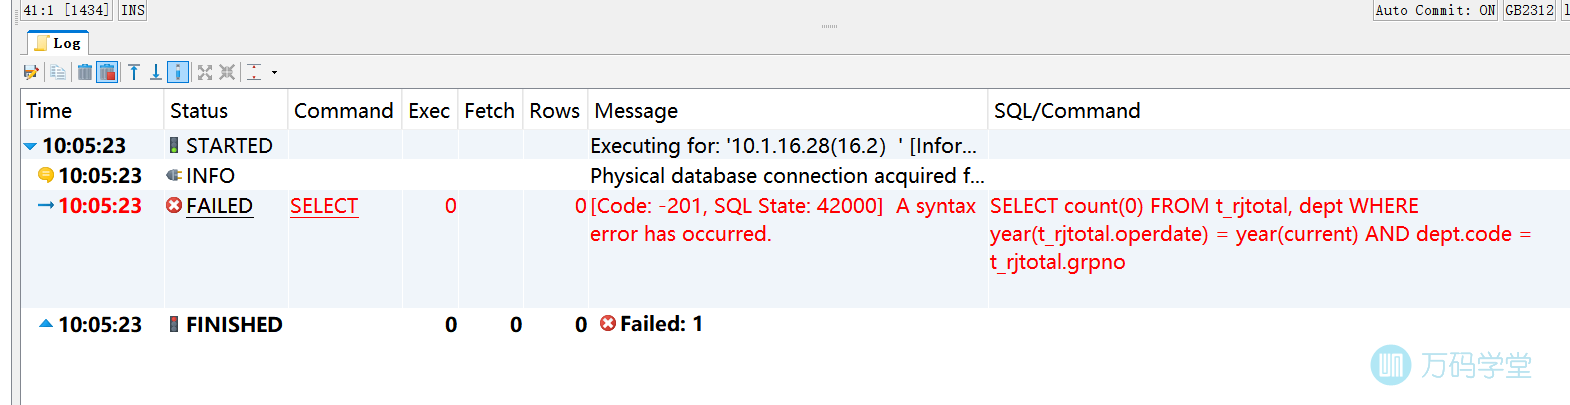The width and height of the screenshot is (1570, 405).
Task: Jump to the top log entry arrow
Action: 134,72
